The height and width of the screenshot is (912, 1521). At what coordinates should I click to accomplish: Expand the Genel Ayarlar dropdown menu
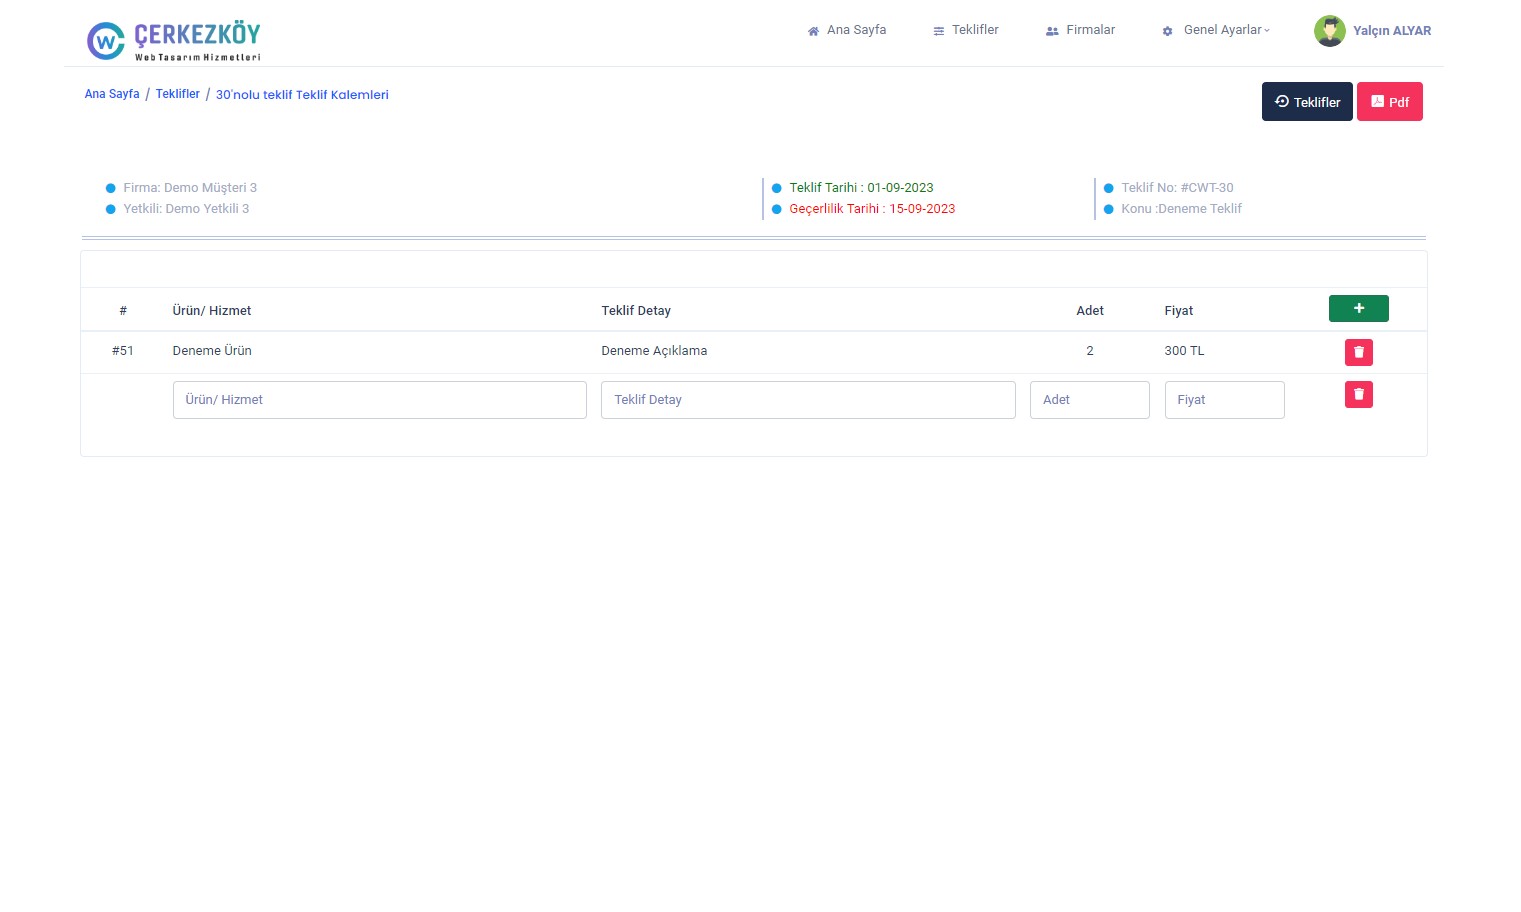point(1225,30)
